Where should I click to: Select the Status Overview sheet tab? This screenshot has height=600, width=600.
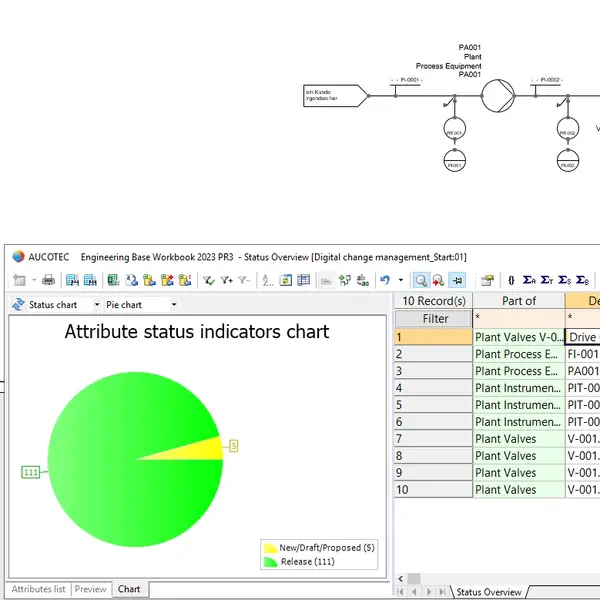(x=488, y=592)
